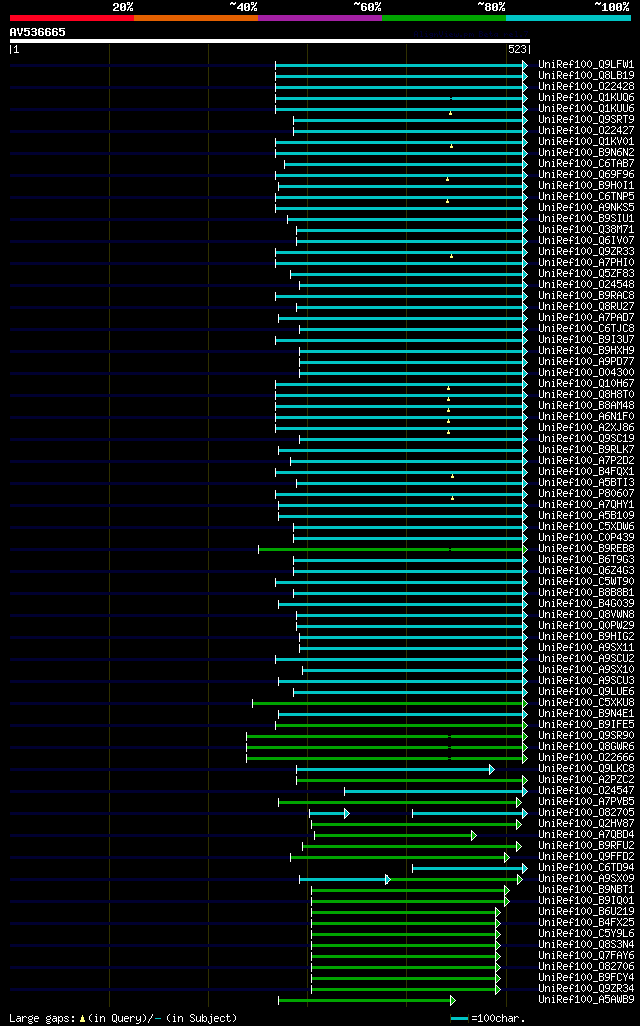Open the UniRef100_Q7FAY6 entry
This screenshot has width=640, height=1026.
click(x=586, y=955)
